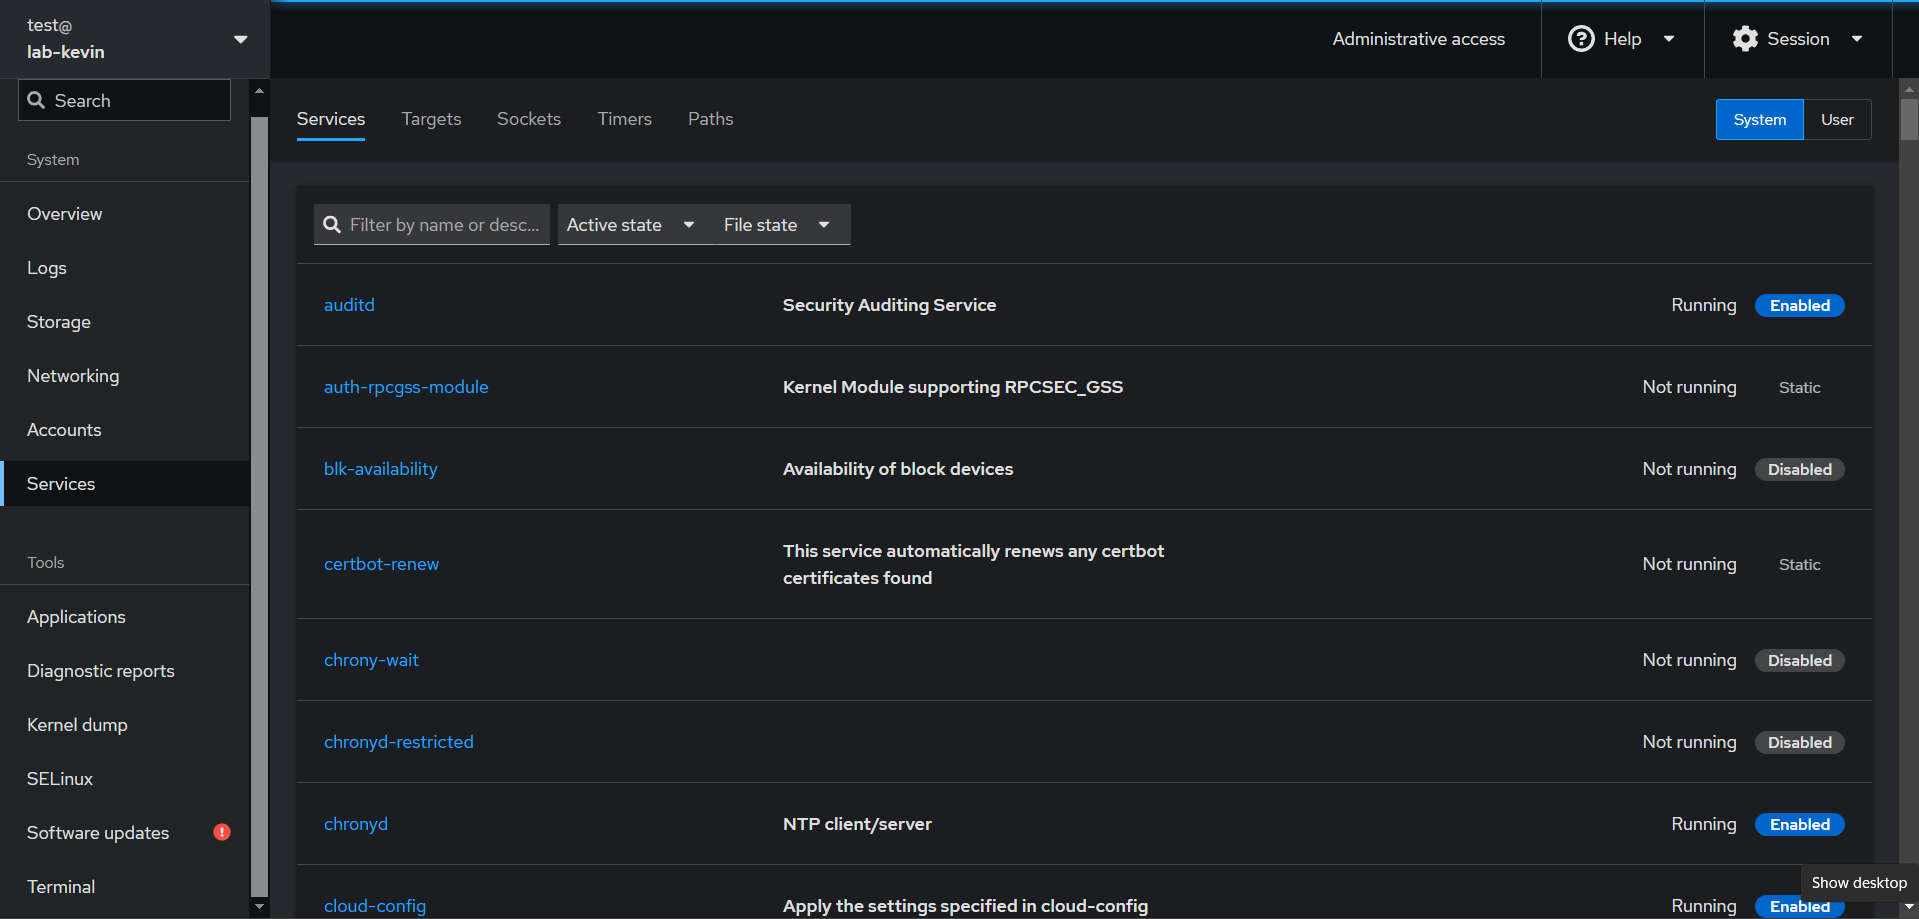Click the Session gear icon

(1745, 39)
